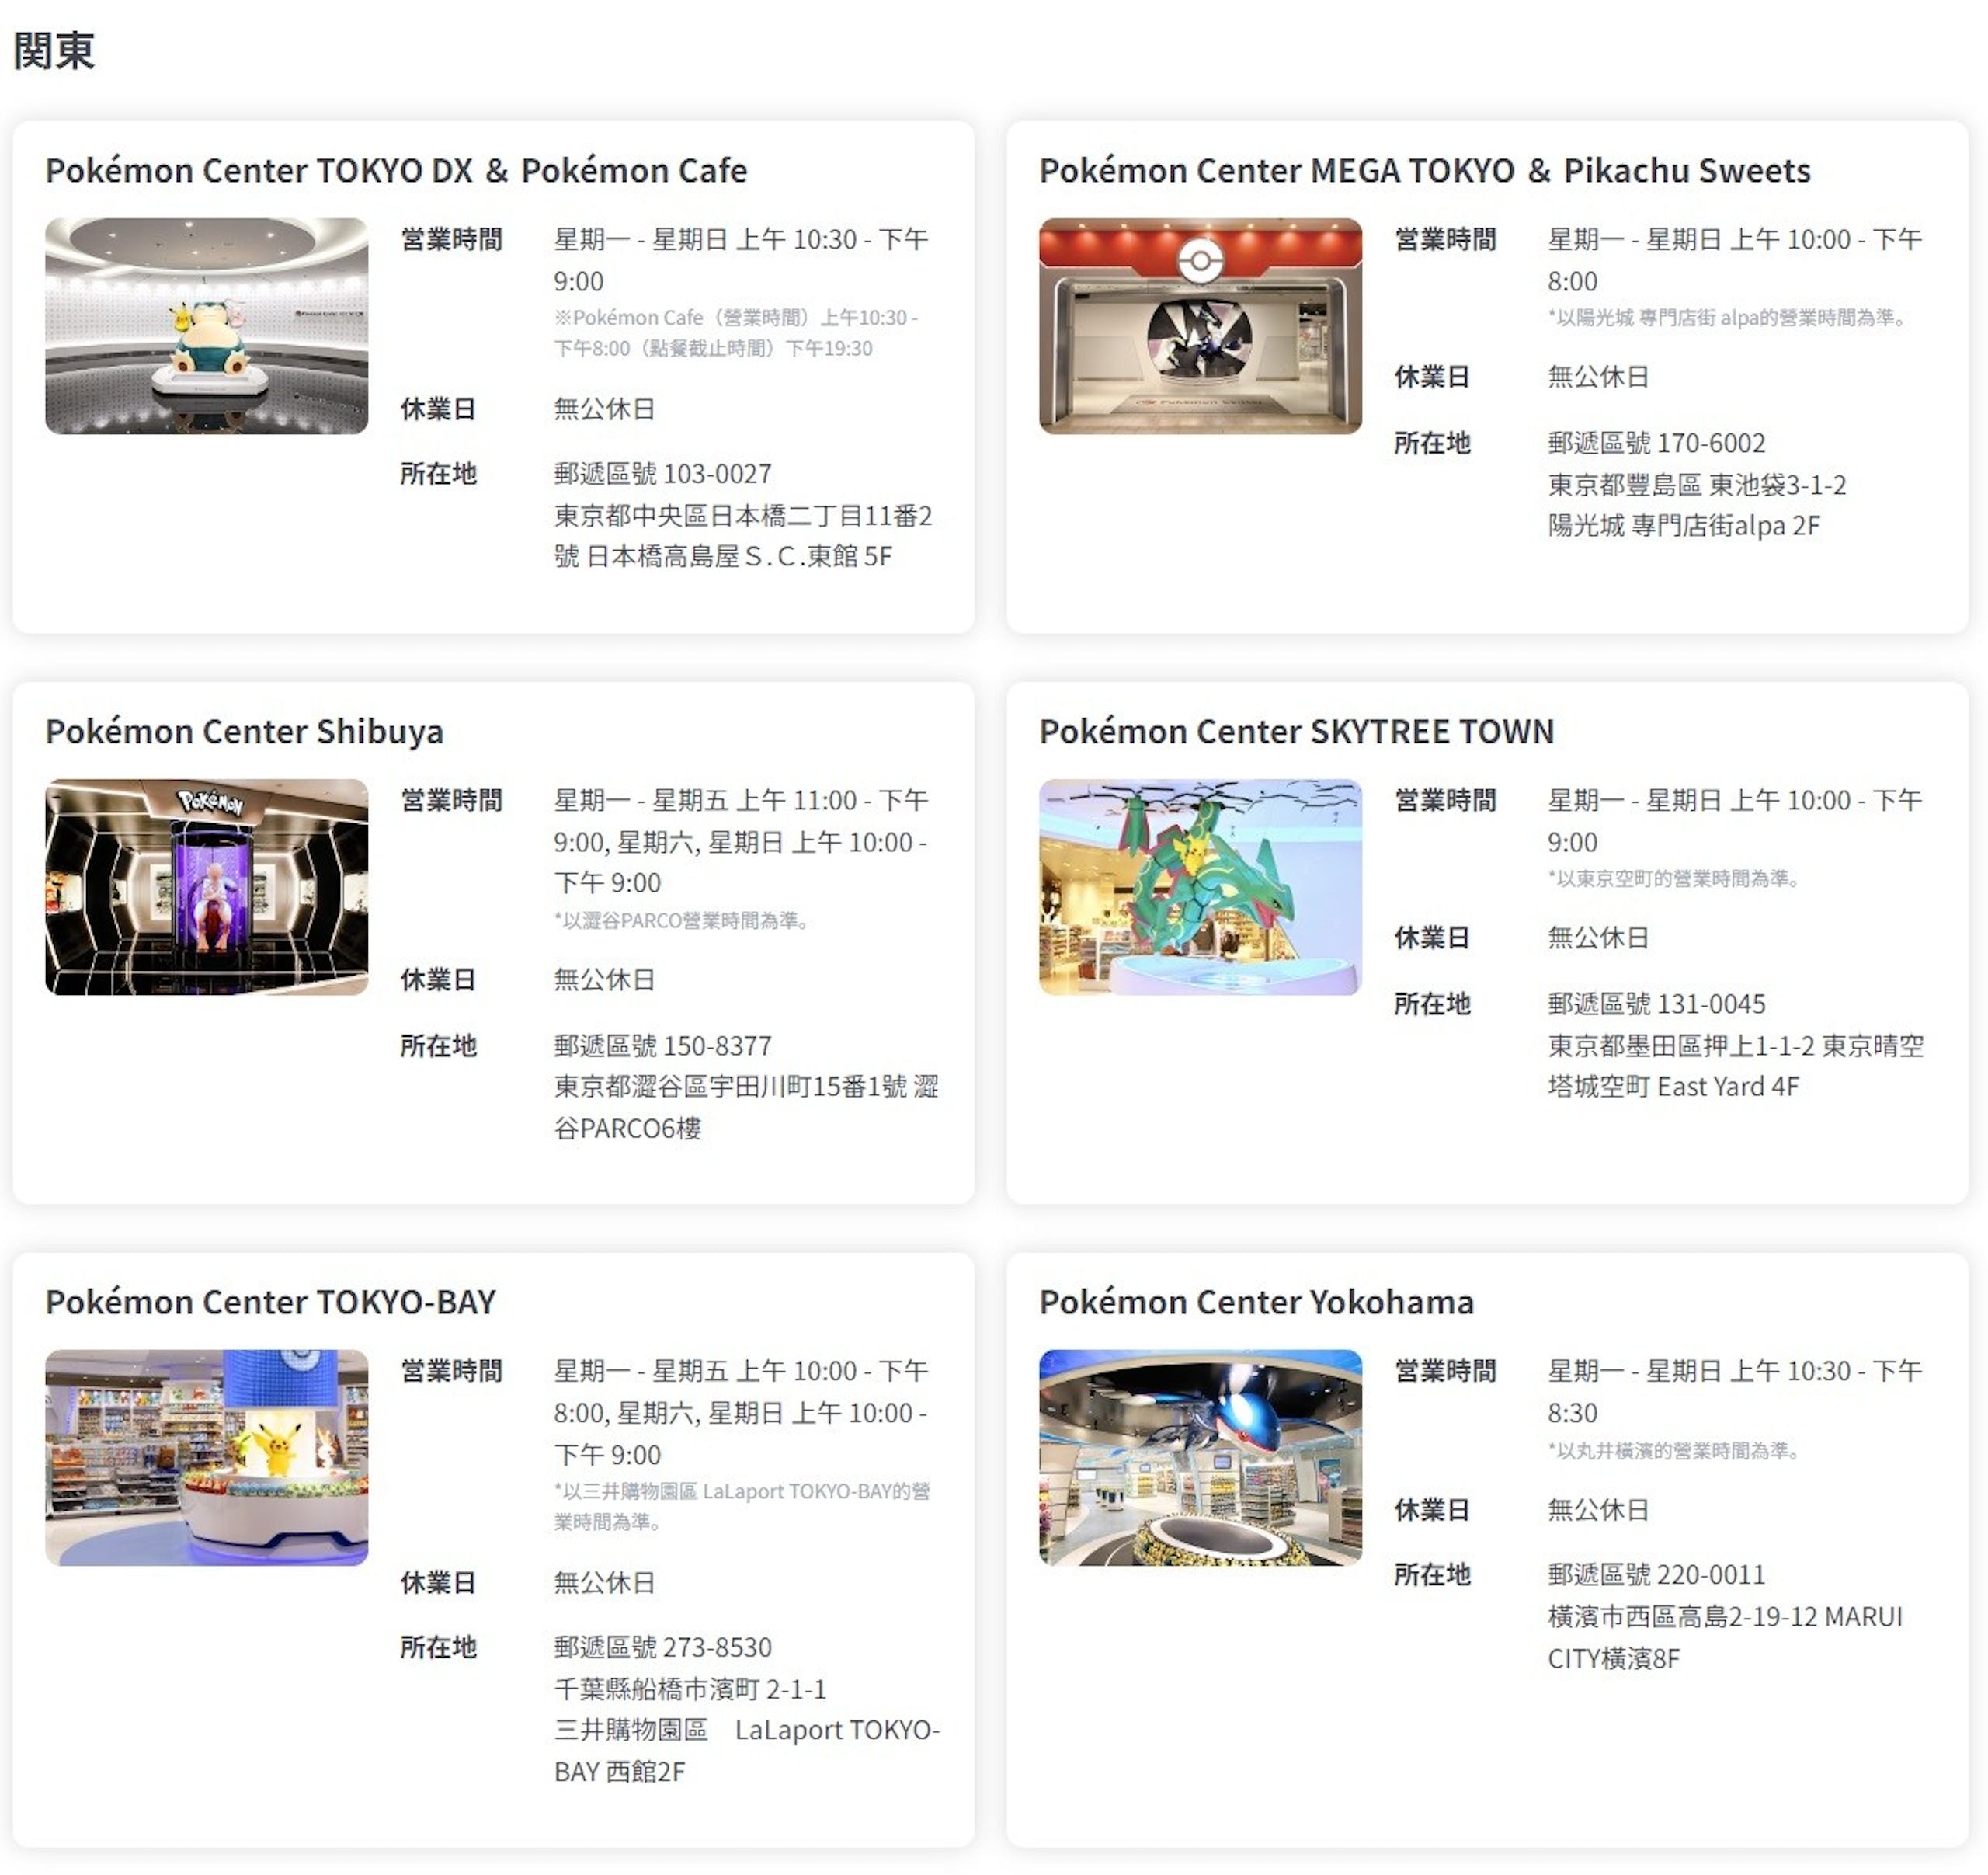Click Shibuya hours 星期一 - 星期五 上午 11:00
The height and width of the screenshot is (1875, 1988).
point(706,801)
